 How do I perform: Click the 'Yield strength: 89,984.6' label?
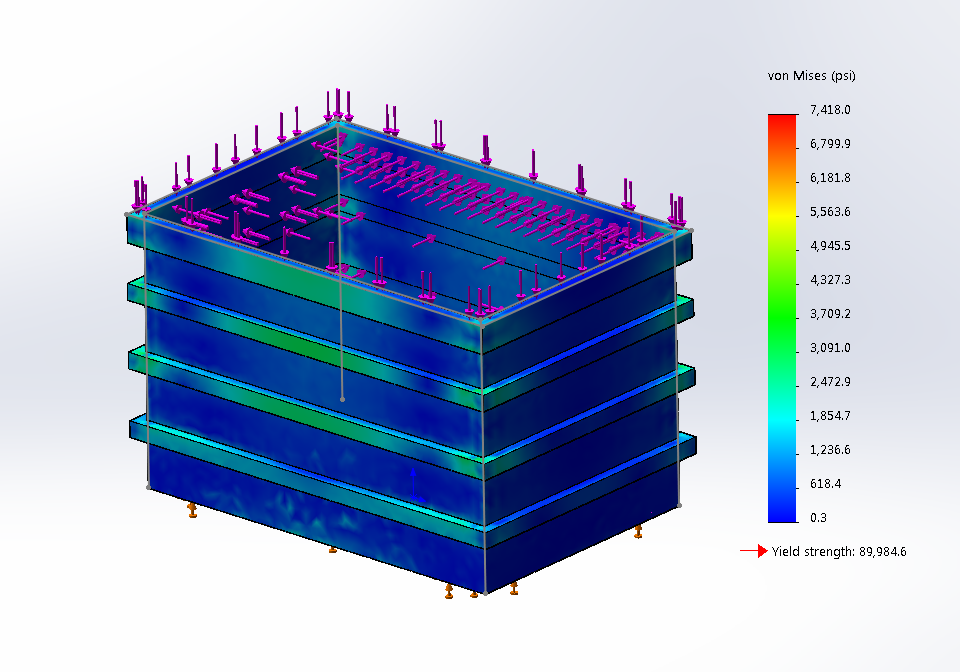(839, 551)
